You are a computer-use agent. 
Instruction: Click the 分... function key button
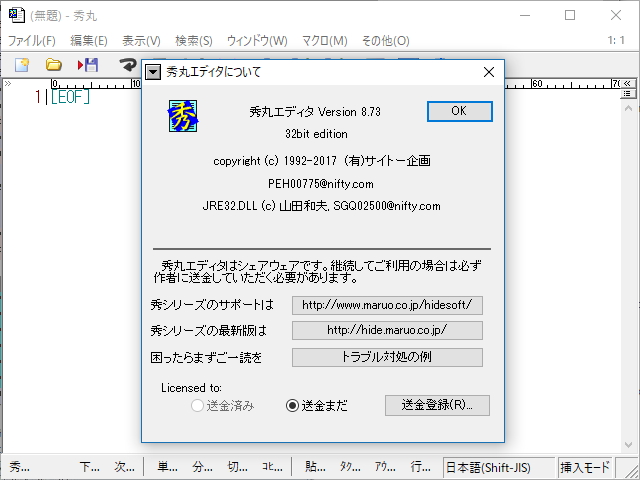coord(202,466)
